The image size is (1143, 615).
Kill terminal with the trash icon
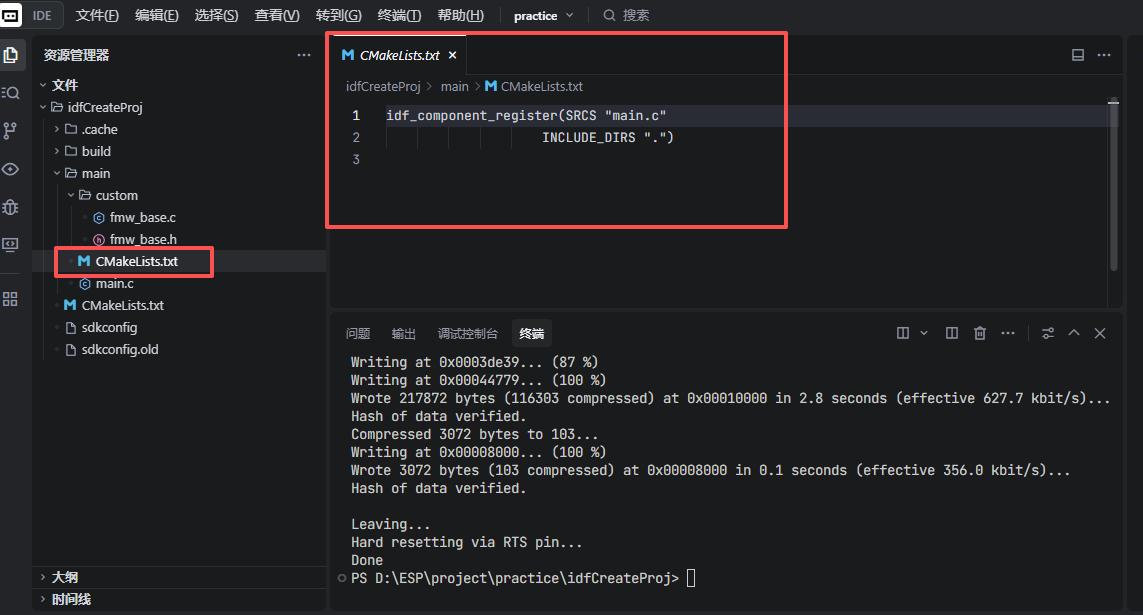pos(980,333)
